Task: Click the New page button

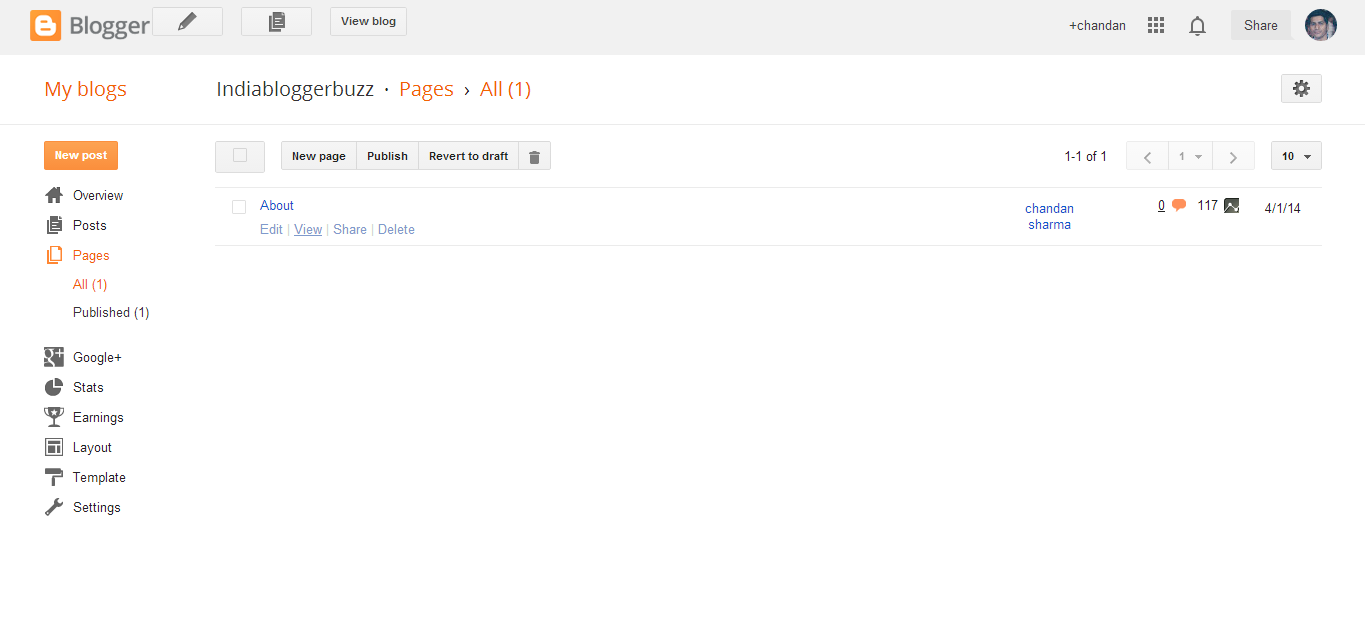Action: tap(319, 156)
